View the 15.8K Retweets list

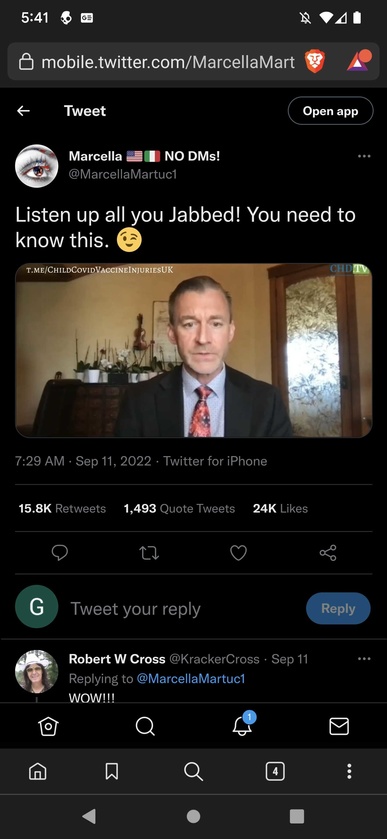click(x=62, y=508)
